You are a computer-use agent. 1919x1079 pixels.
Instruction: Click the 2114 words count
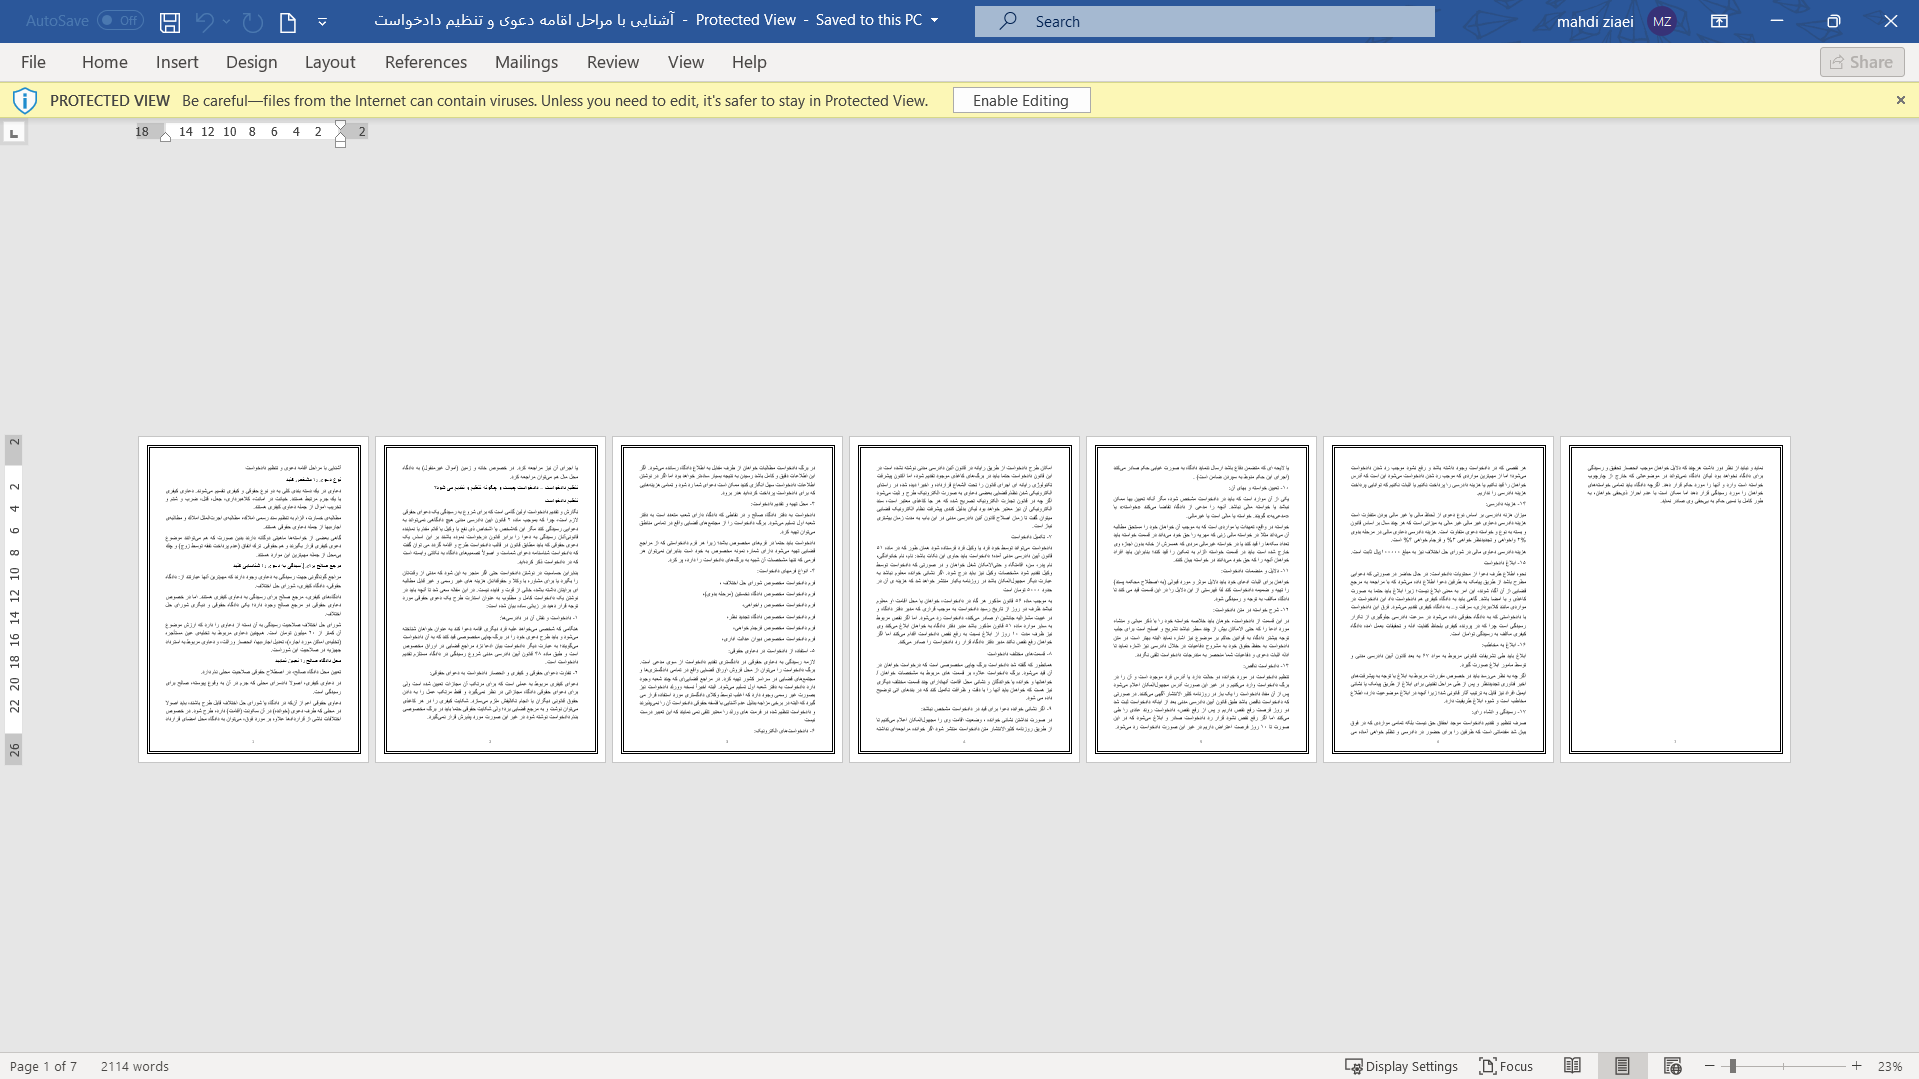coord(135,1066)
